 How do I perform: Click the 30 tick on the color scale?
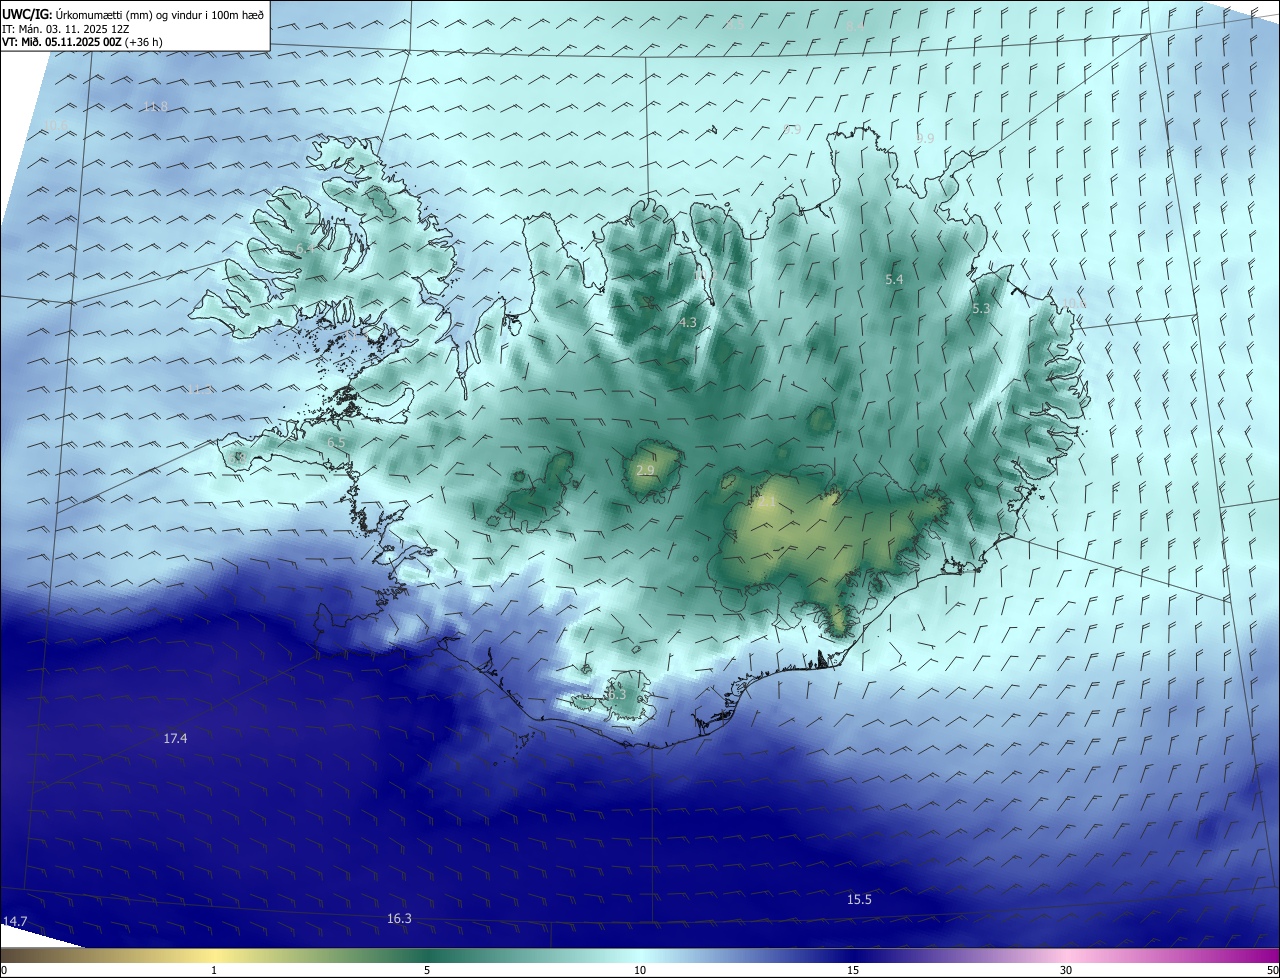click(x=1066, y=970)
